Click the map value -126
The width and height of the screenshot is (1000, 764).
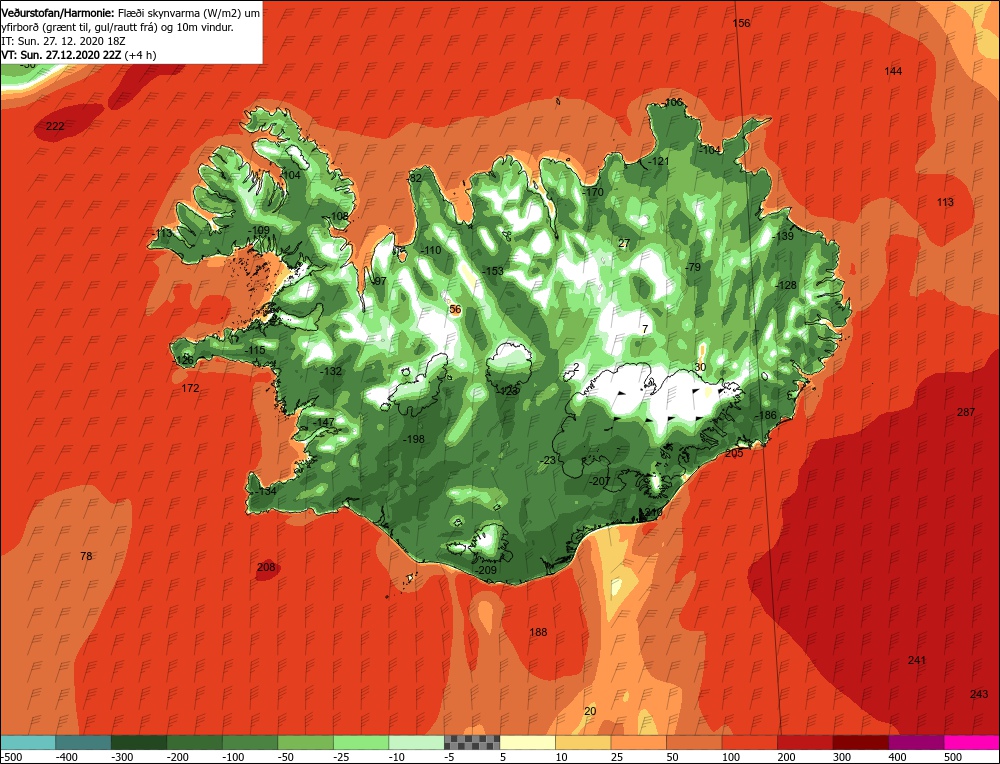pos(183,360)
